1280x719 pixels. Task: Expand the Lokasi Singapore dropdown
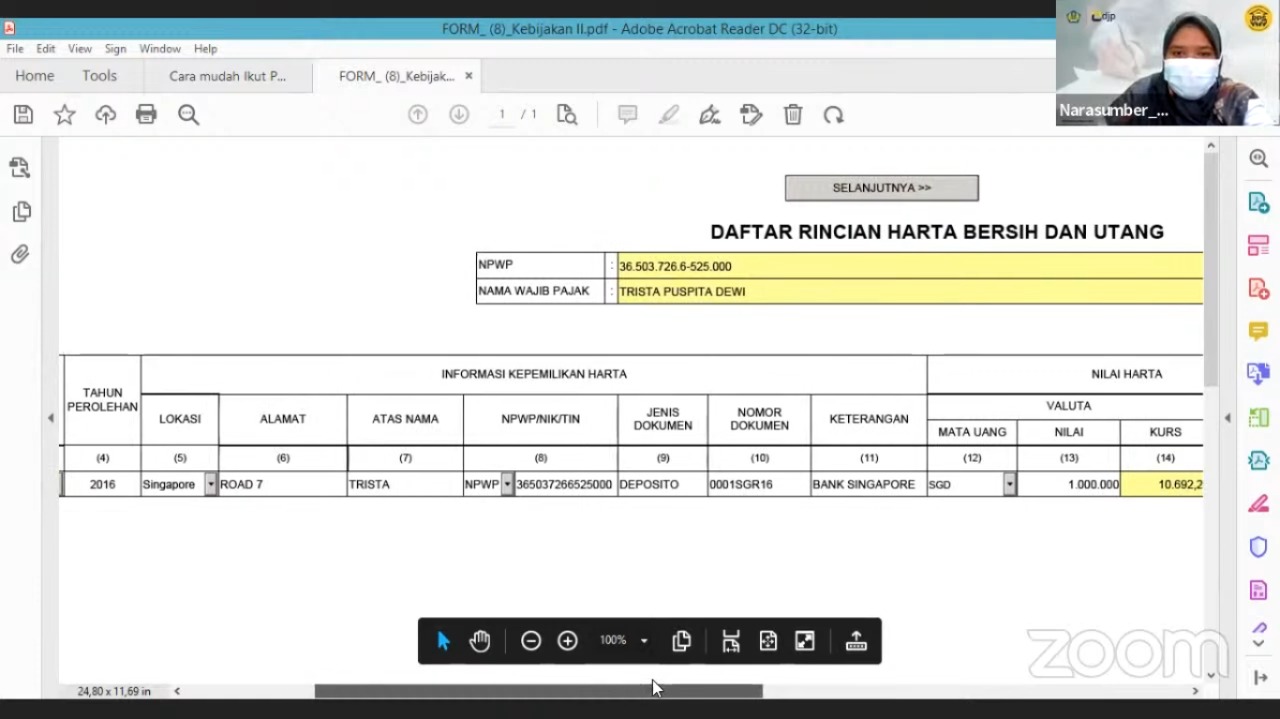click(210, 485)
